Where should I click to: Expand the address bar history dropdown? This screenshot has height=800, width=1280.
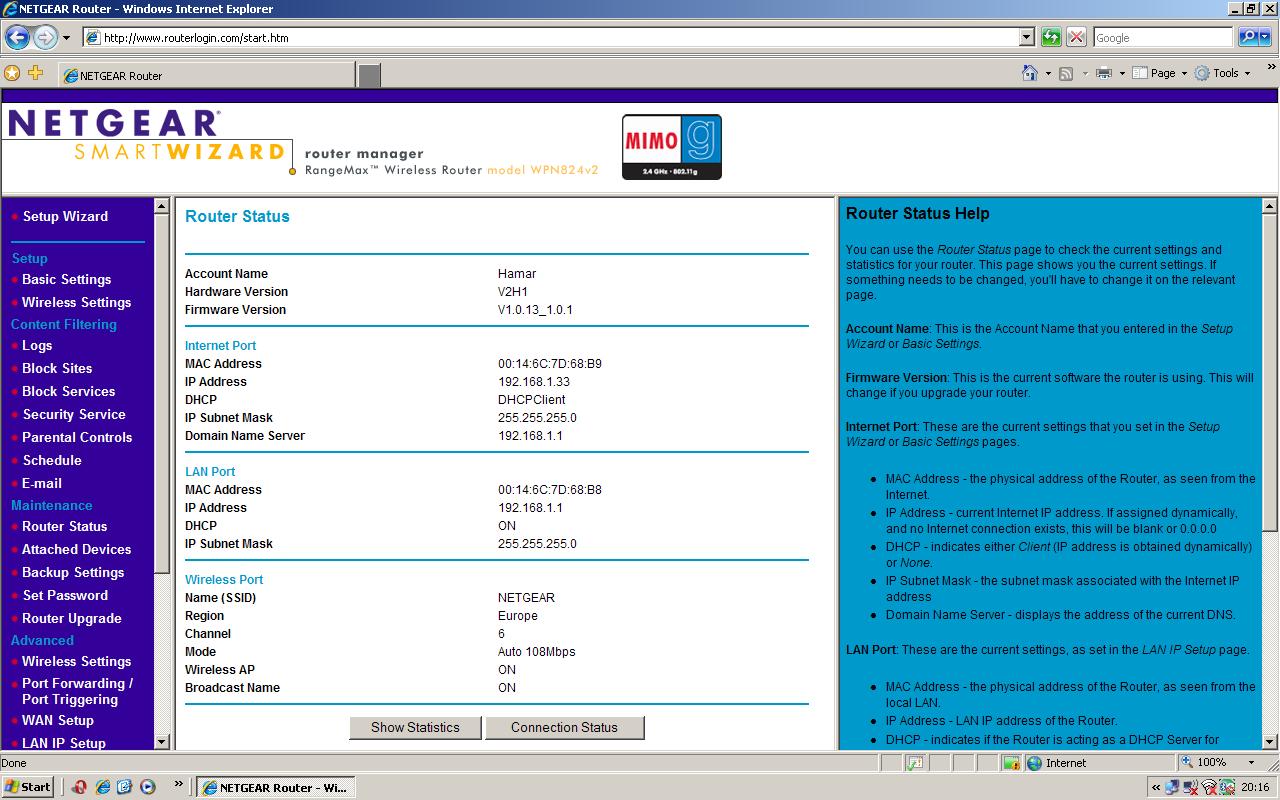(1027, 38)
